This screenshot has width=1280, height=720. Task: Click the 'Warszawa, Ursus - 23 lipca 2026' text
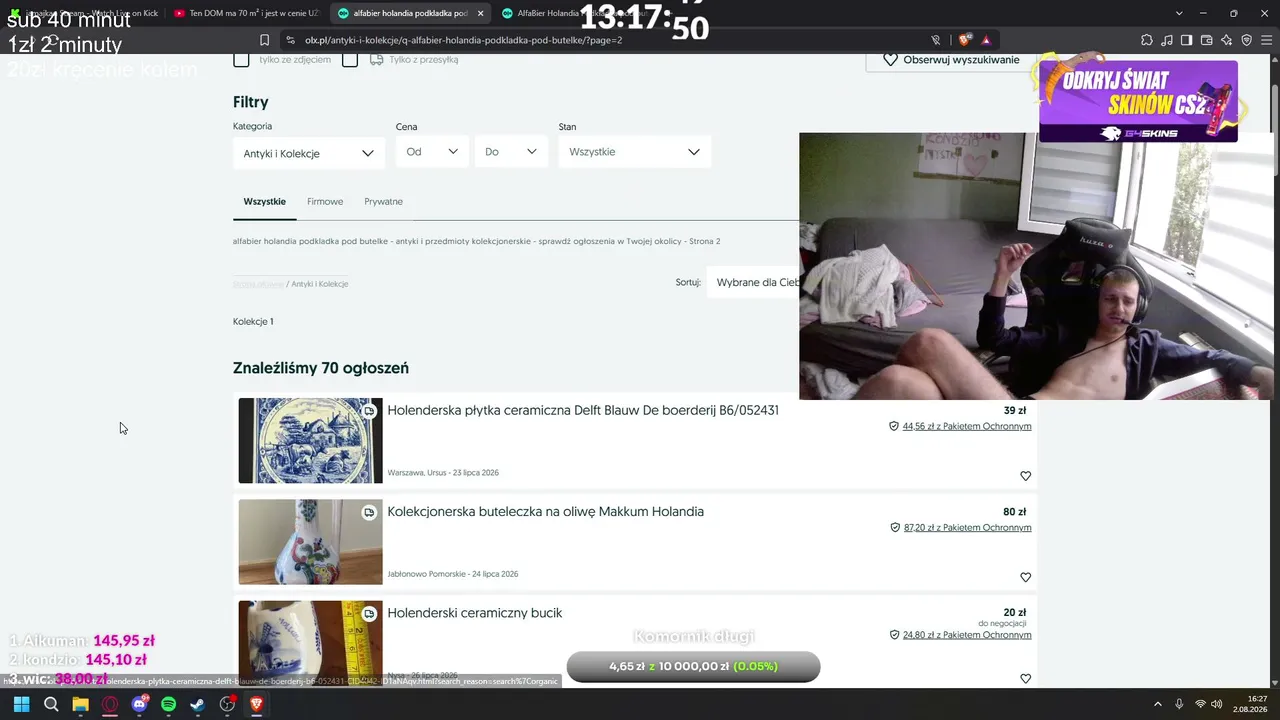pyautogui.click(x=443, y=473)
